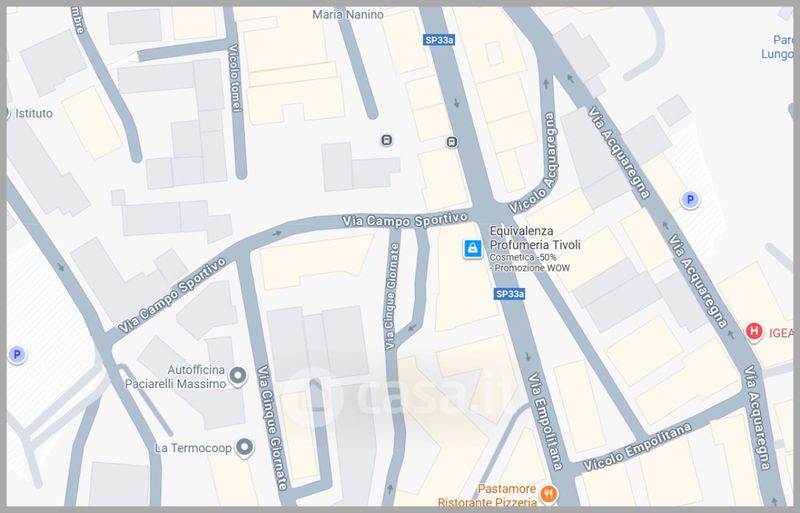
Task: Select the parking P icon beside Via Acquaregna
Action: pos(689,200)
